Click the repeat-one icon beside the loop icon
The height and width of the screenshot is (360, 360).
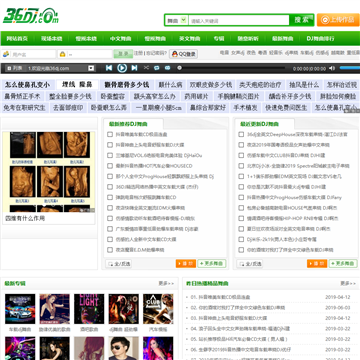click(x=168, y=68)
